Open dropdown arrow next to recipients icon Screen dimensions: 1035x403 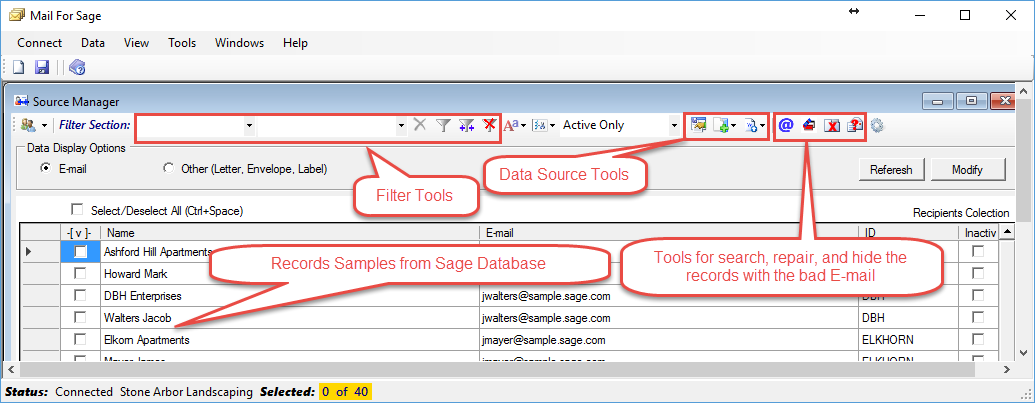[x=44, y=125]
